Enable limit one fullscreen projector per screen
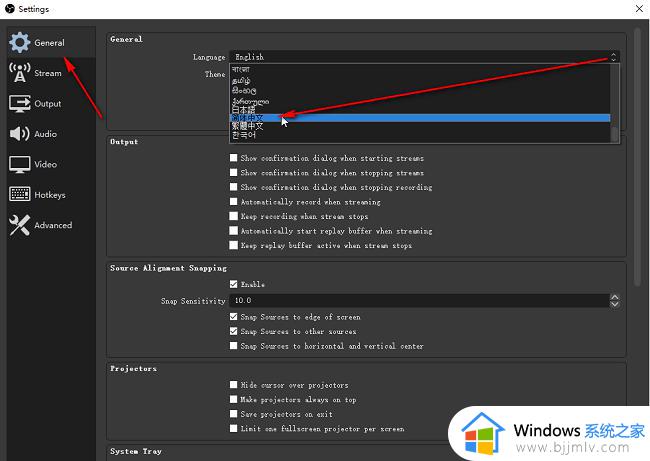 click(233, 428)
